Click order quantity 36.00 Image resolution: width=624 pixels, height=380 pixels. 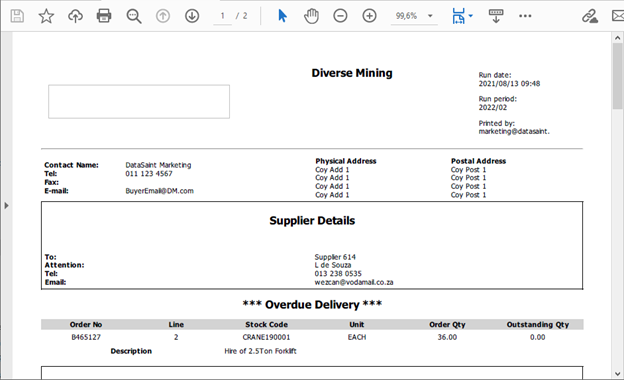[x=447, y=337]
